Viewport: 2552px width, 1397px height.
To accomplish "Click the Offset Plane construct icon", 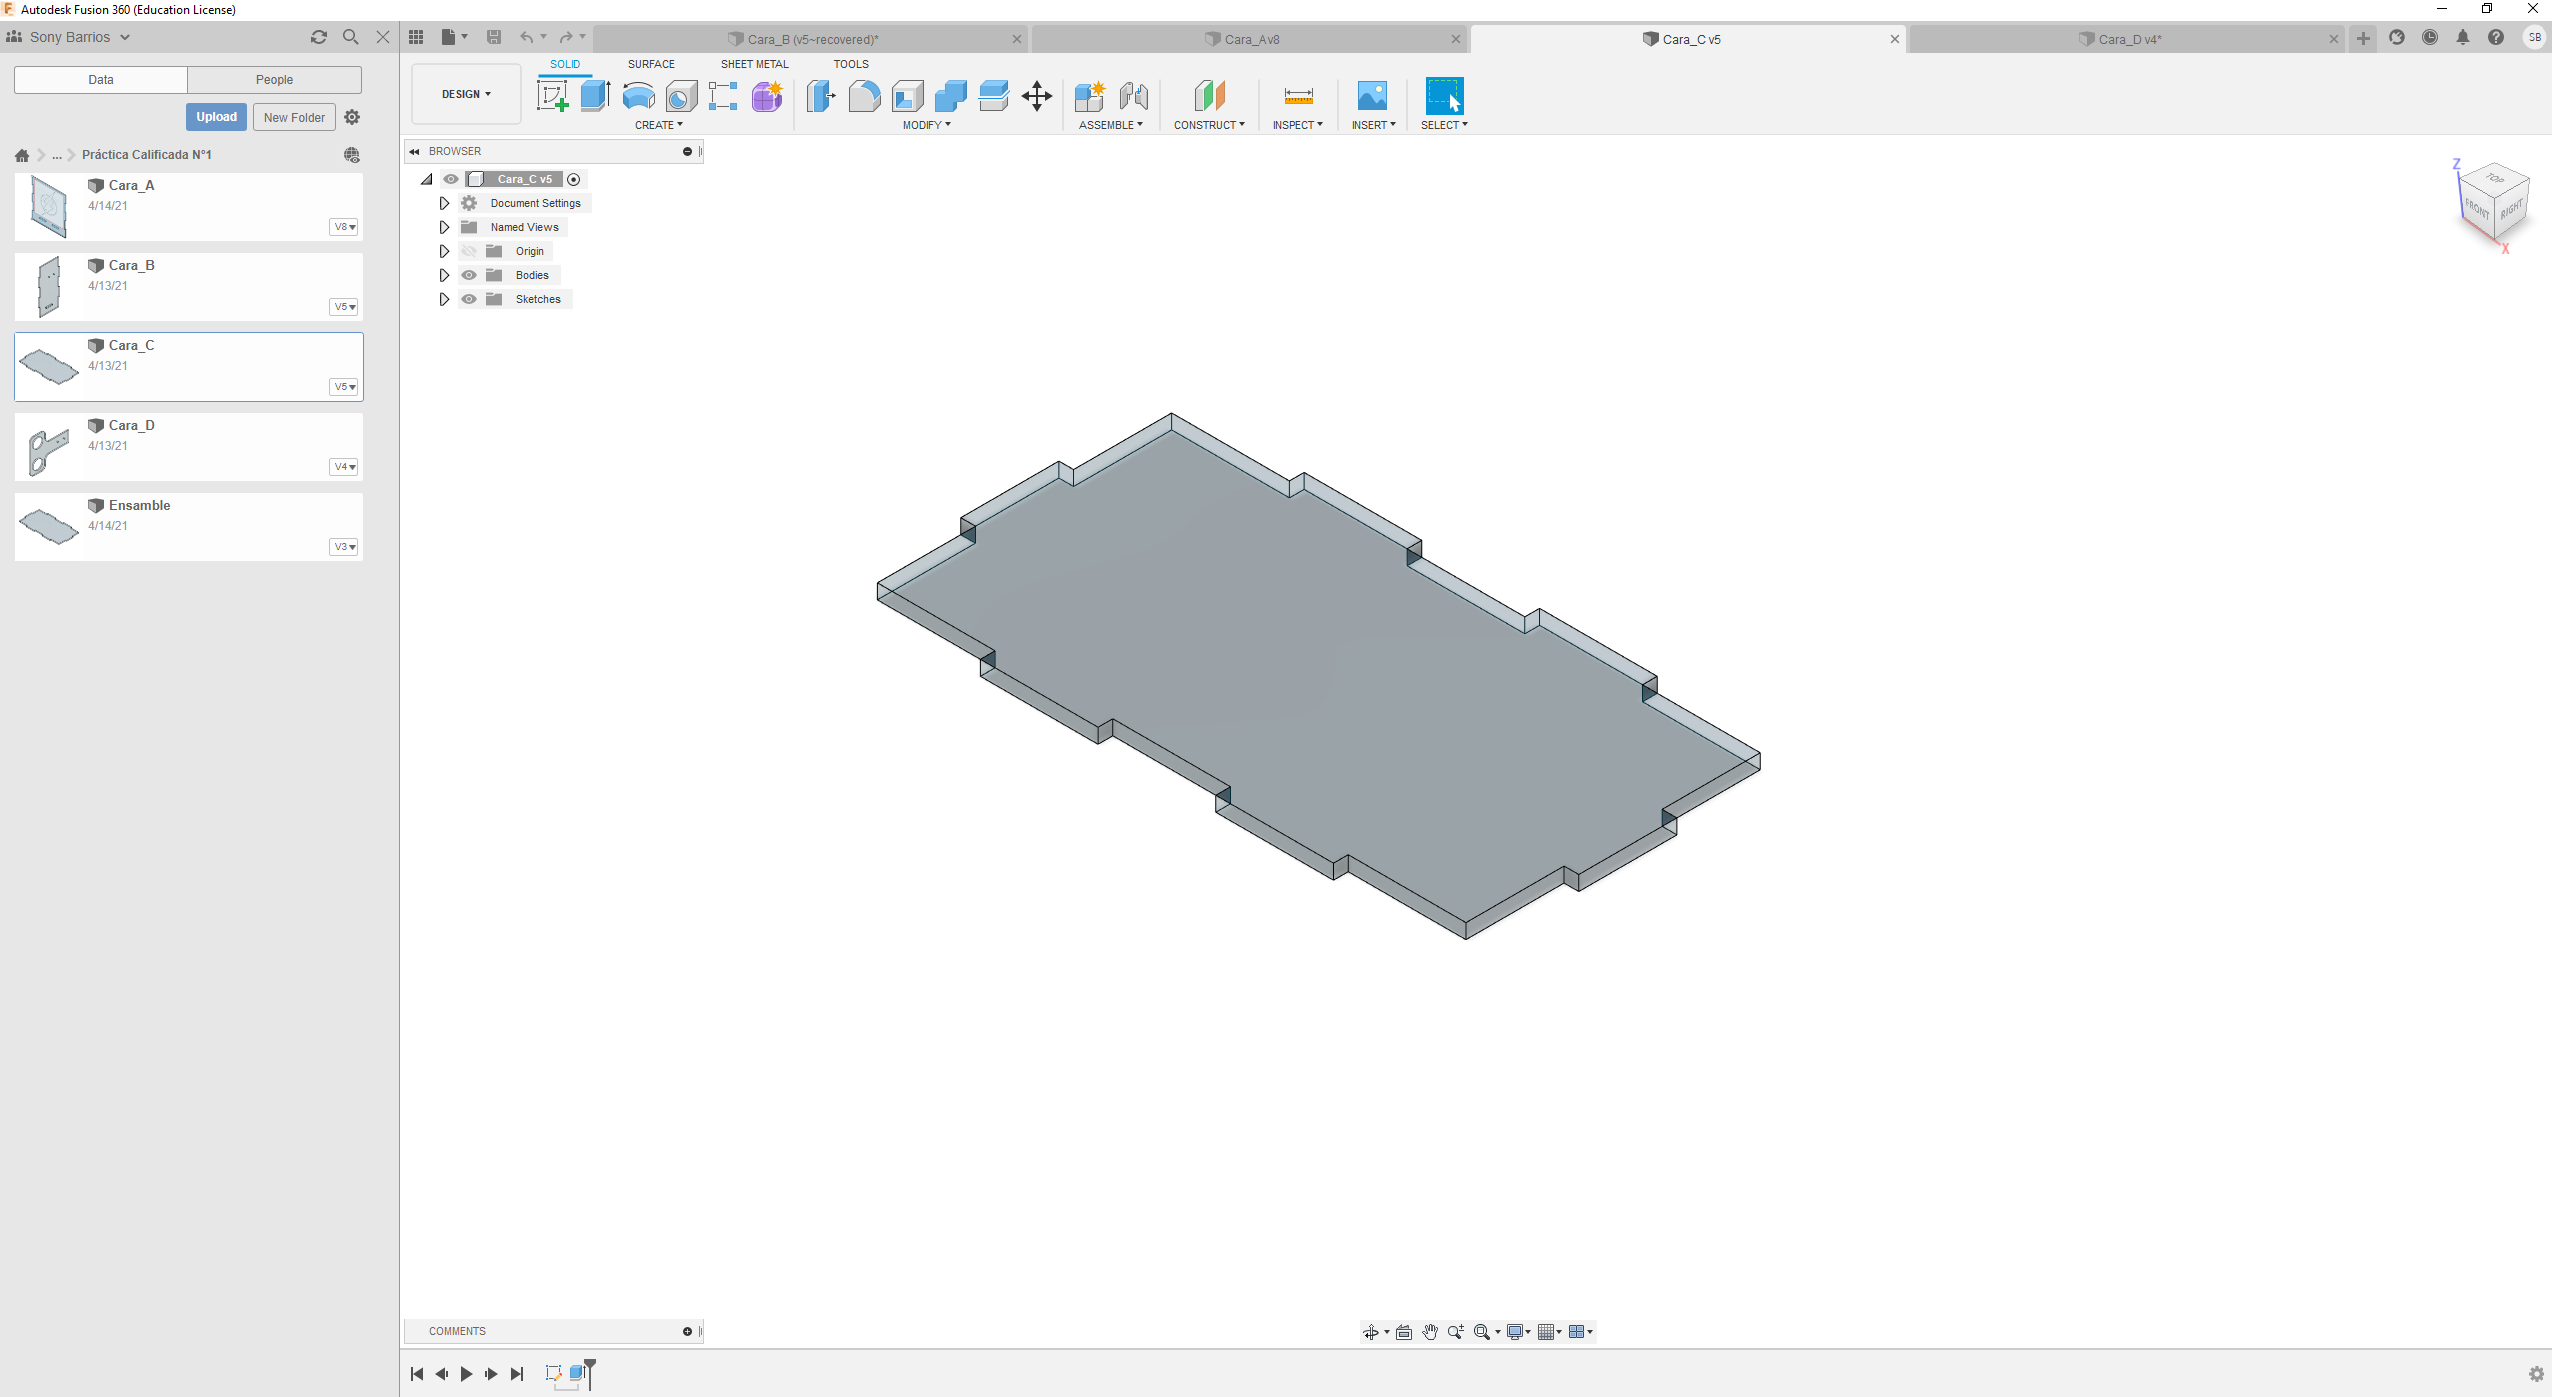I will click(1209, 96).
